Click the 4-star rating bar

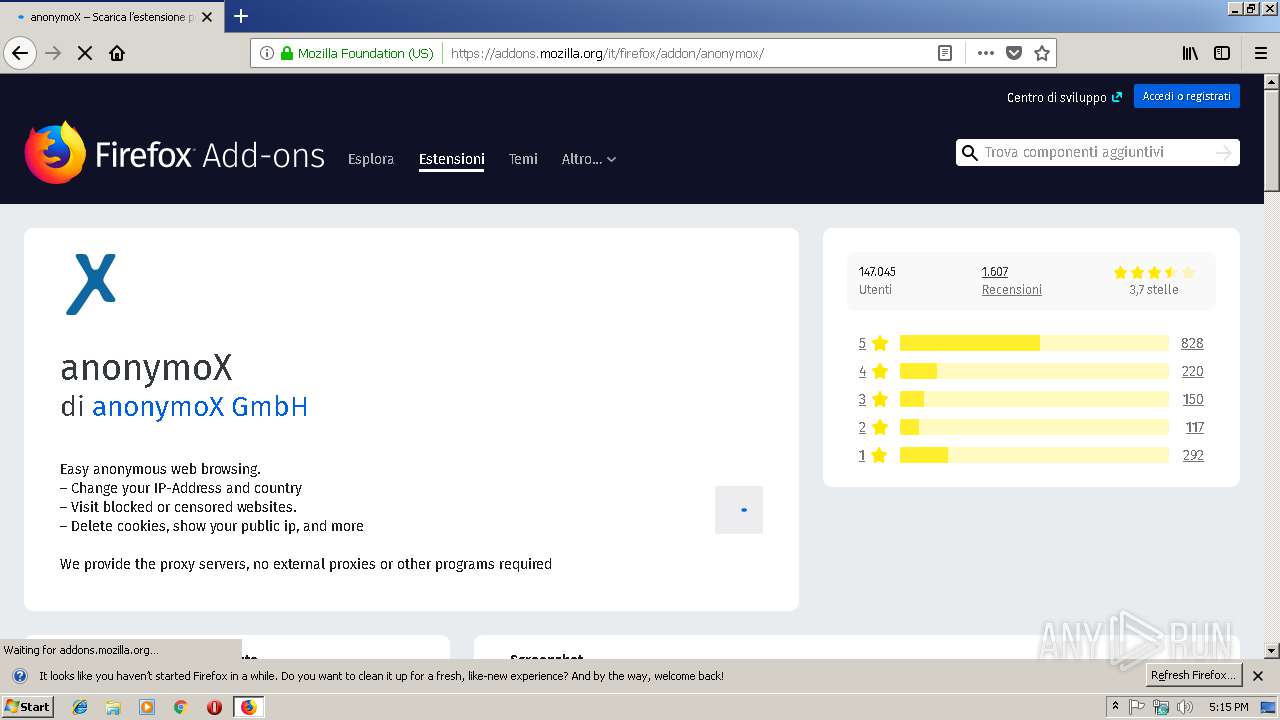(1034, 371)
